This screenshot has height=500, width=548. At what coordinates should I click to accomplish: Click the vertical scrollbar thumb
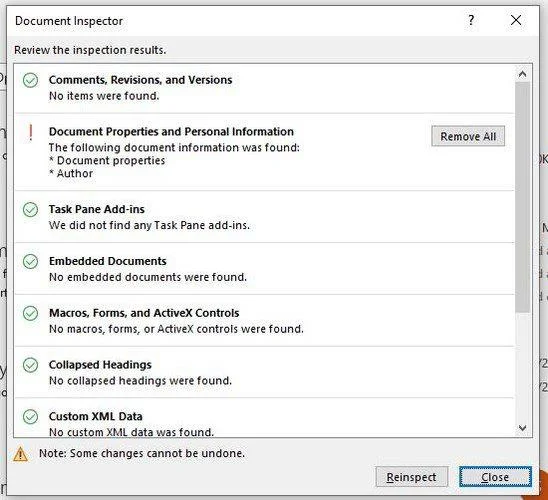click(522, 197)
